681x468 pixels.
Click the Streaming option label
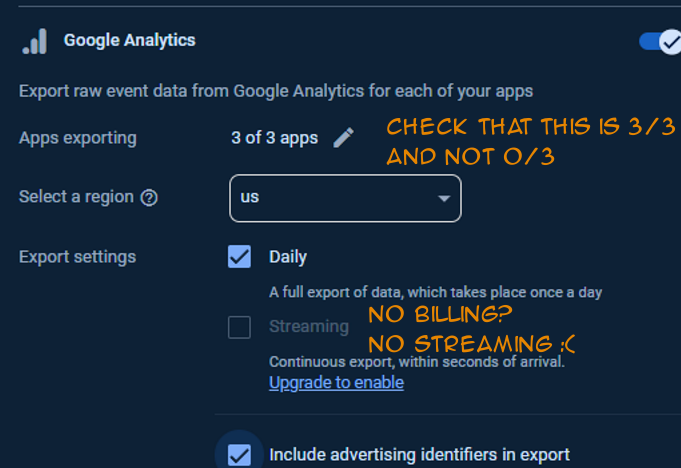tap(309, 326)
